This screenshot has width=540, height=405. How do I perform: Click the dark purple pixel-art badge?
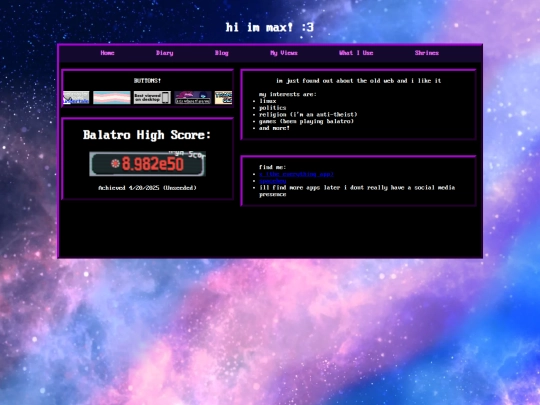(193, 97)
